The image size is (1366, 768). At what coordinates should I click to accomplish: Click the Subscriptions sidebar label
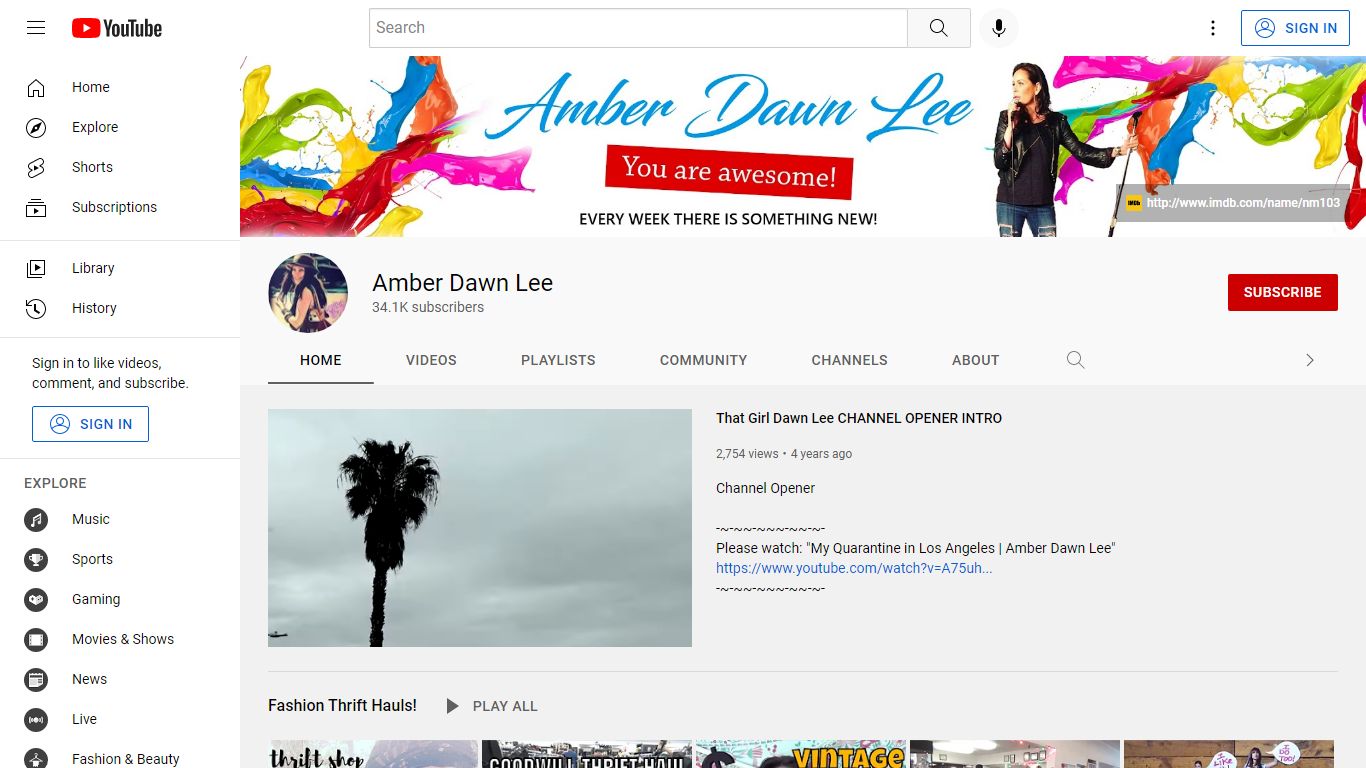(114, 207)
